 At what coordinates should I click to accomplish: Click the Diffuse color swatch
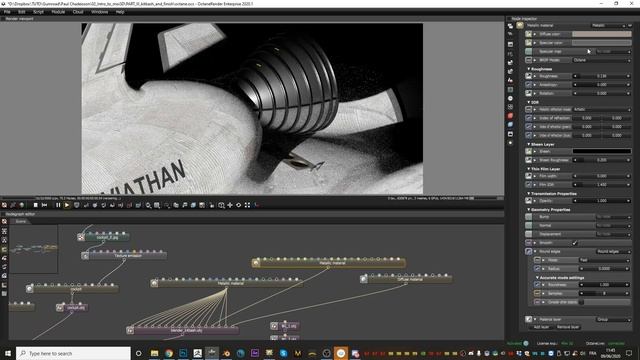[x=602, y=34]
